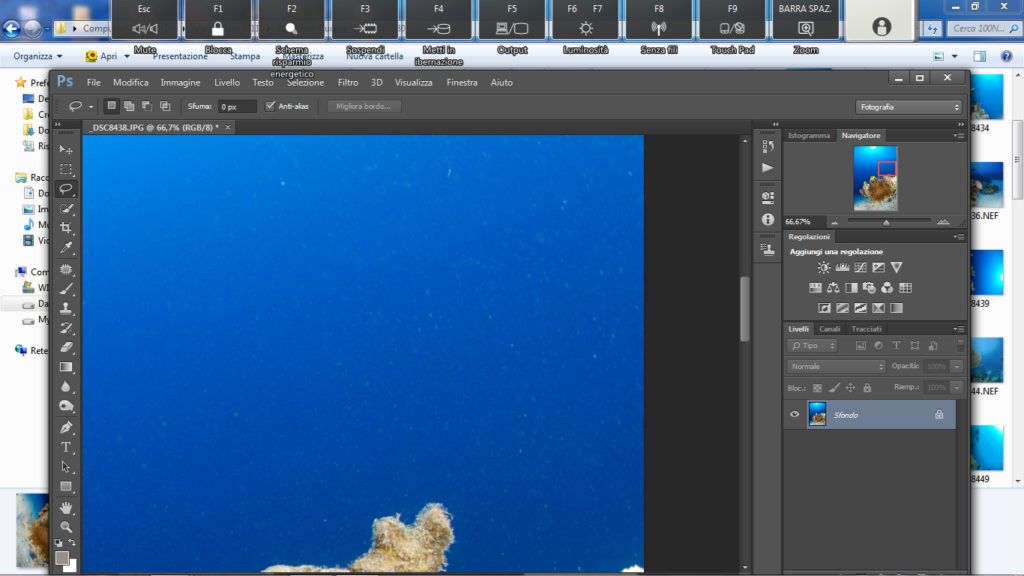Screen dimensions: 1024x576
Task: Pick the Eyedropper tool
Action: (66, 248)
